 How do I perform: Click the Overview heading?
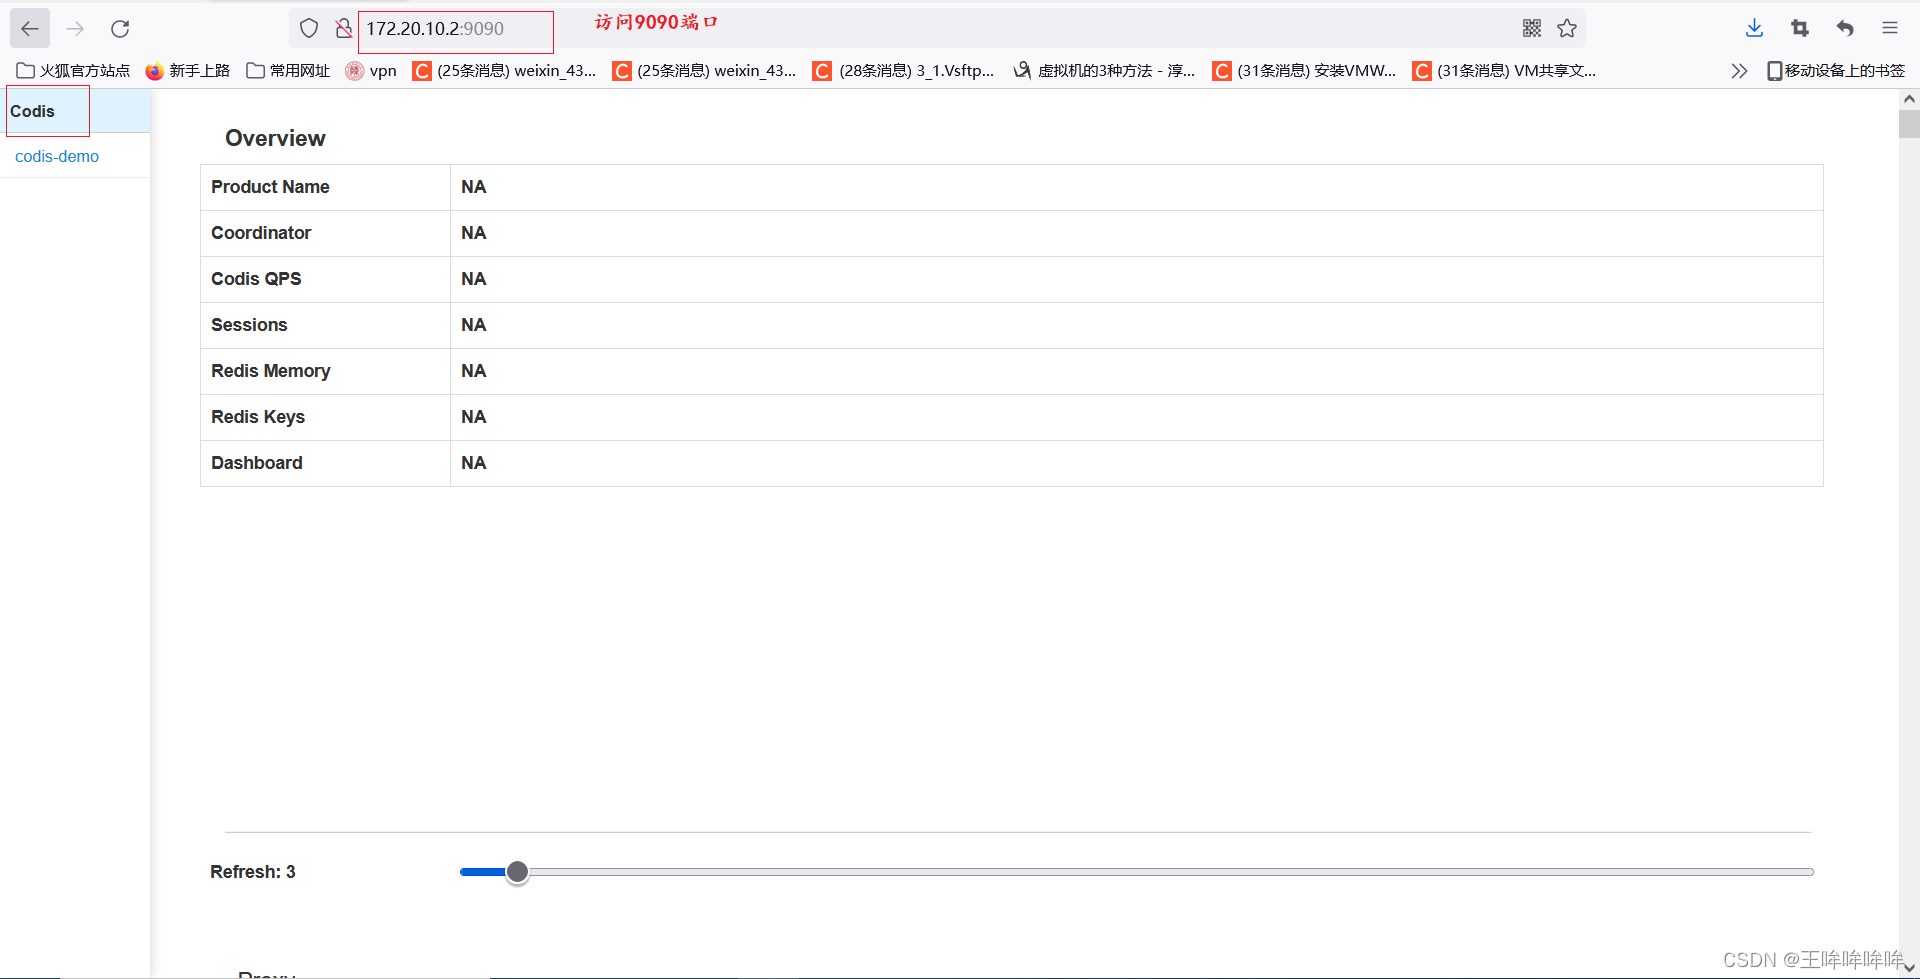coord(275,138)
